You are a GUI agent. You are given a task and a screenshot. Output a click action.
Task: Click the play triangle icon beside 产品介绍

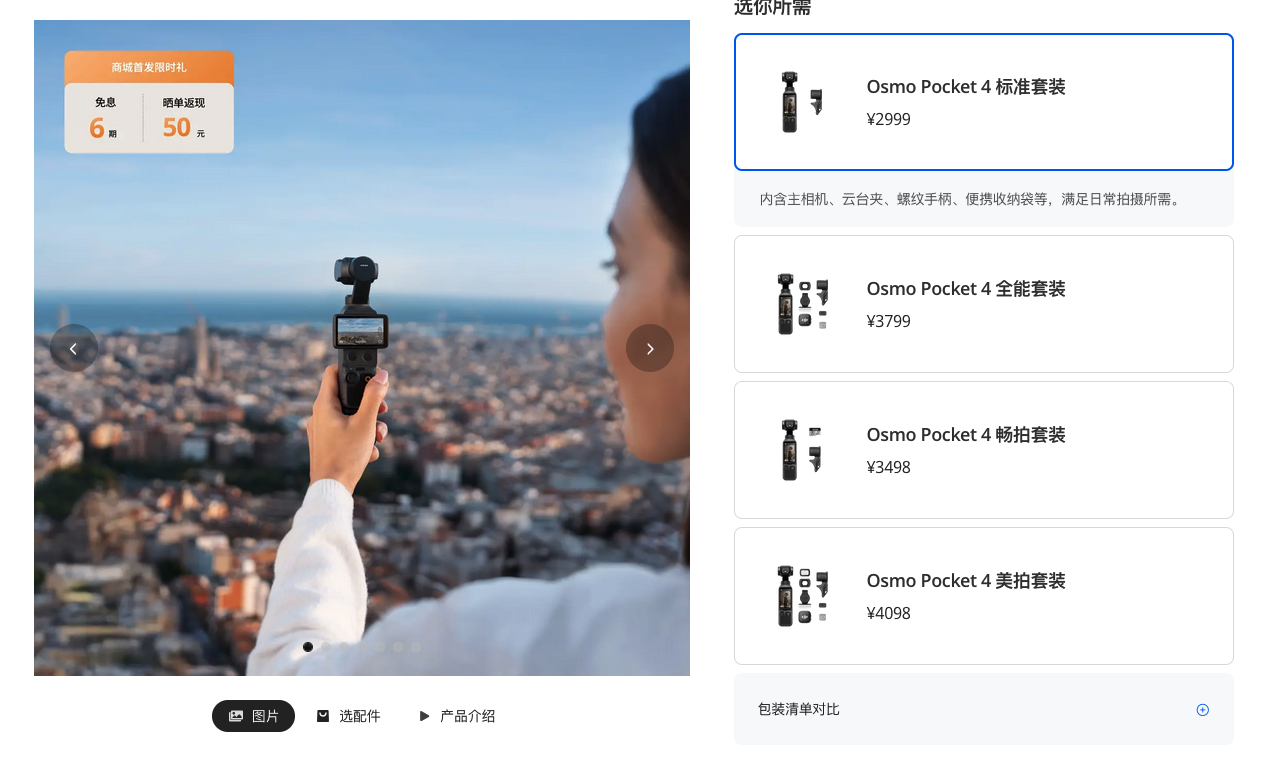[x=424, y=716]
